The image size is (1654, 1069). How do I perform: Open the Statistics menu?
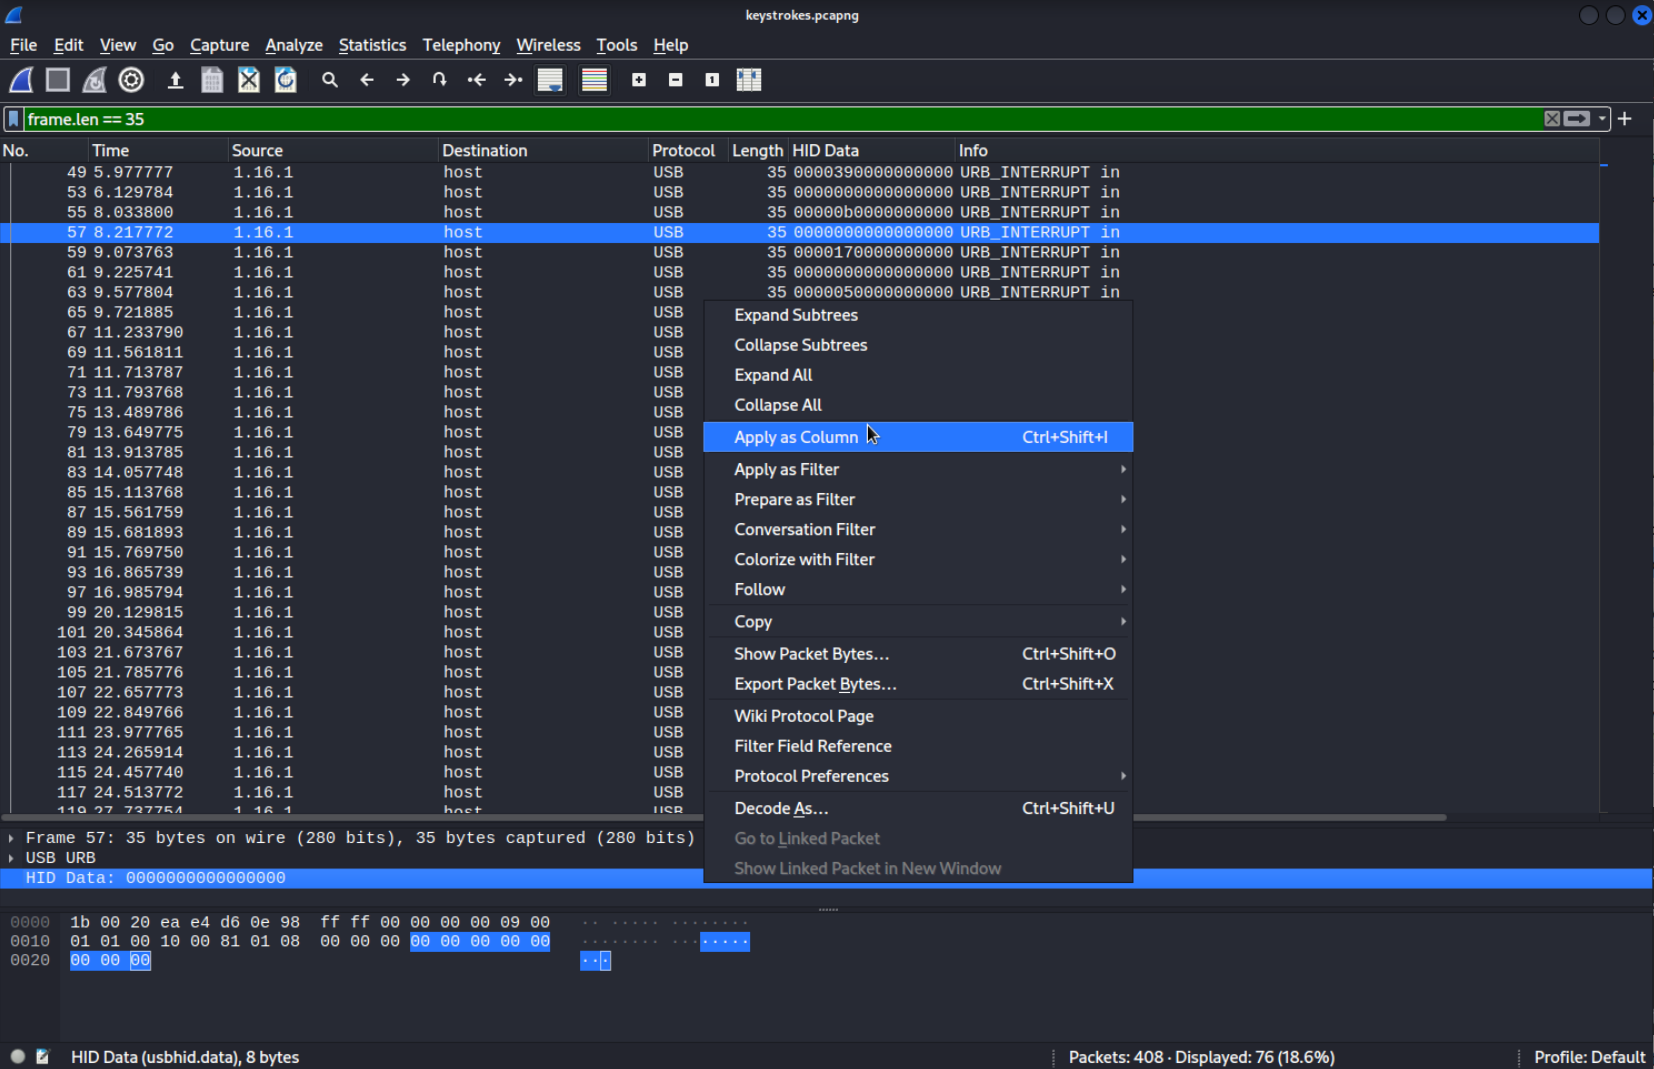[x=372, y=45]
